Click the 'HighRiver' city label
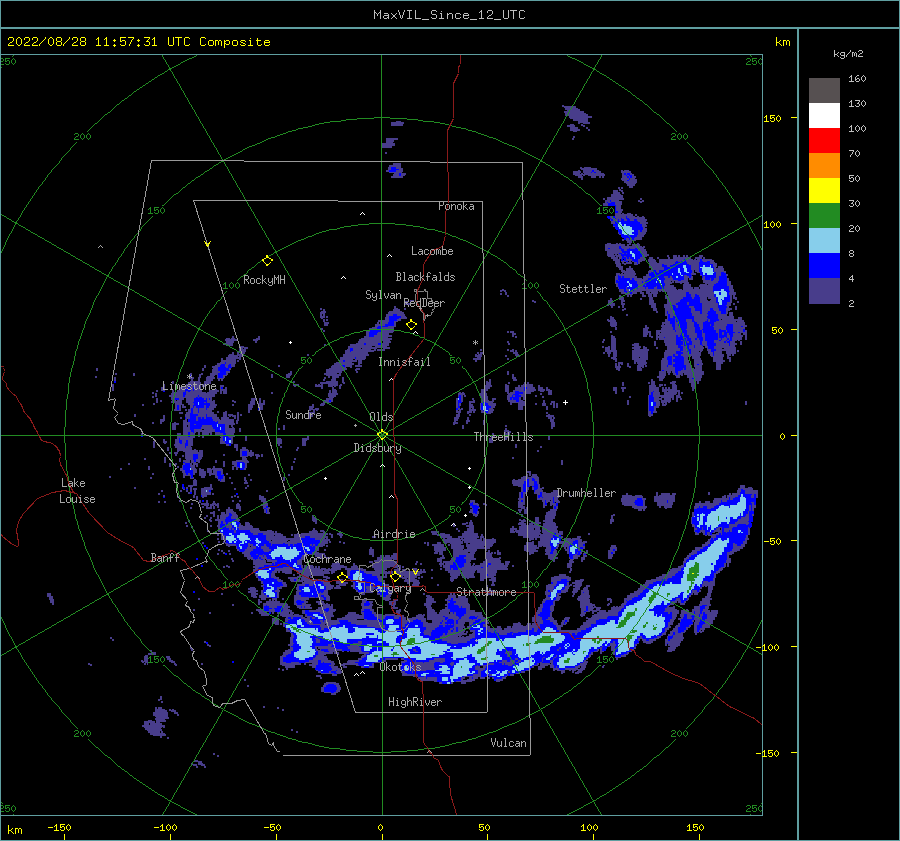900x841 pixels. 415,702
